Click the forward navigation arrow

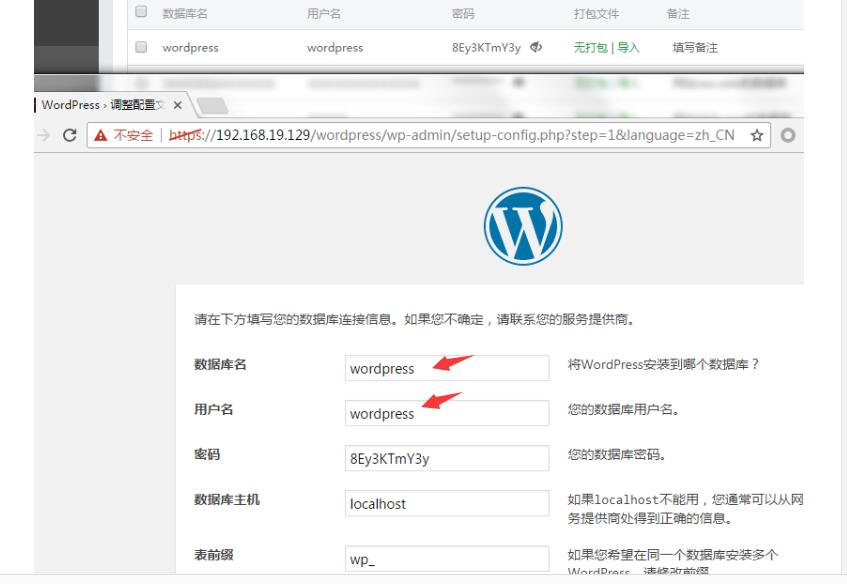pyautogui.click(x=43, y=135)
